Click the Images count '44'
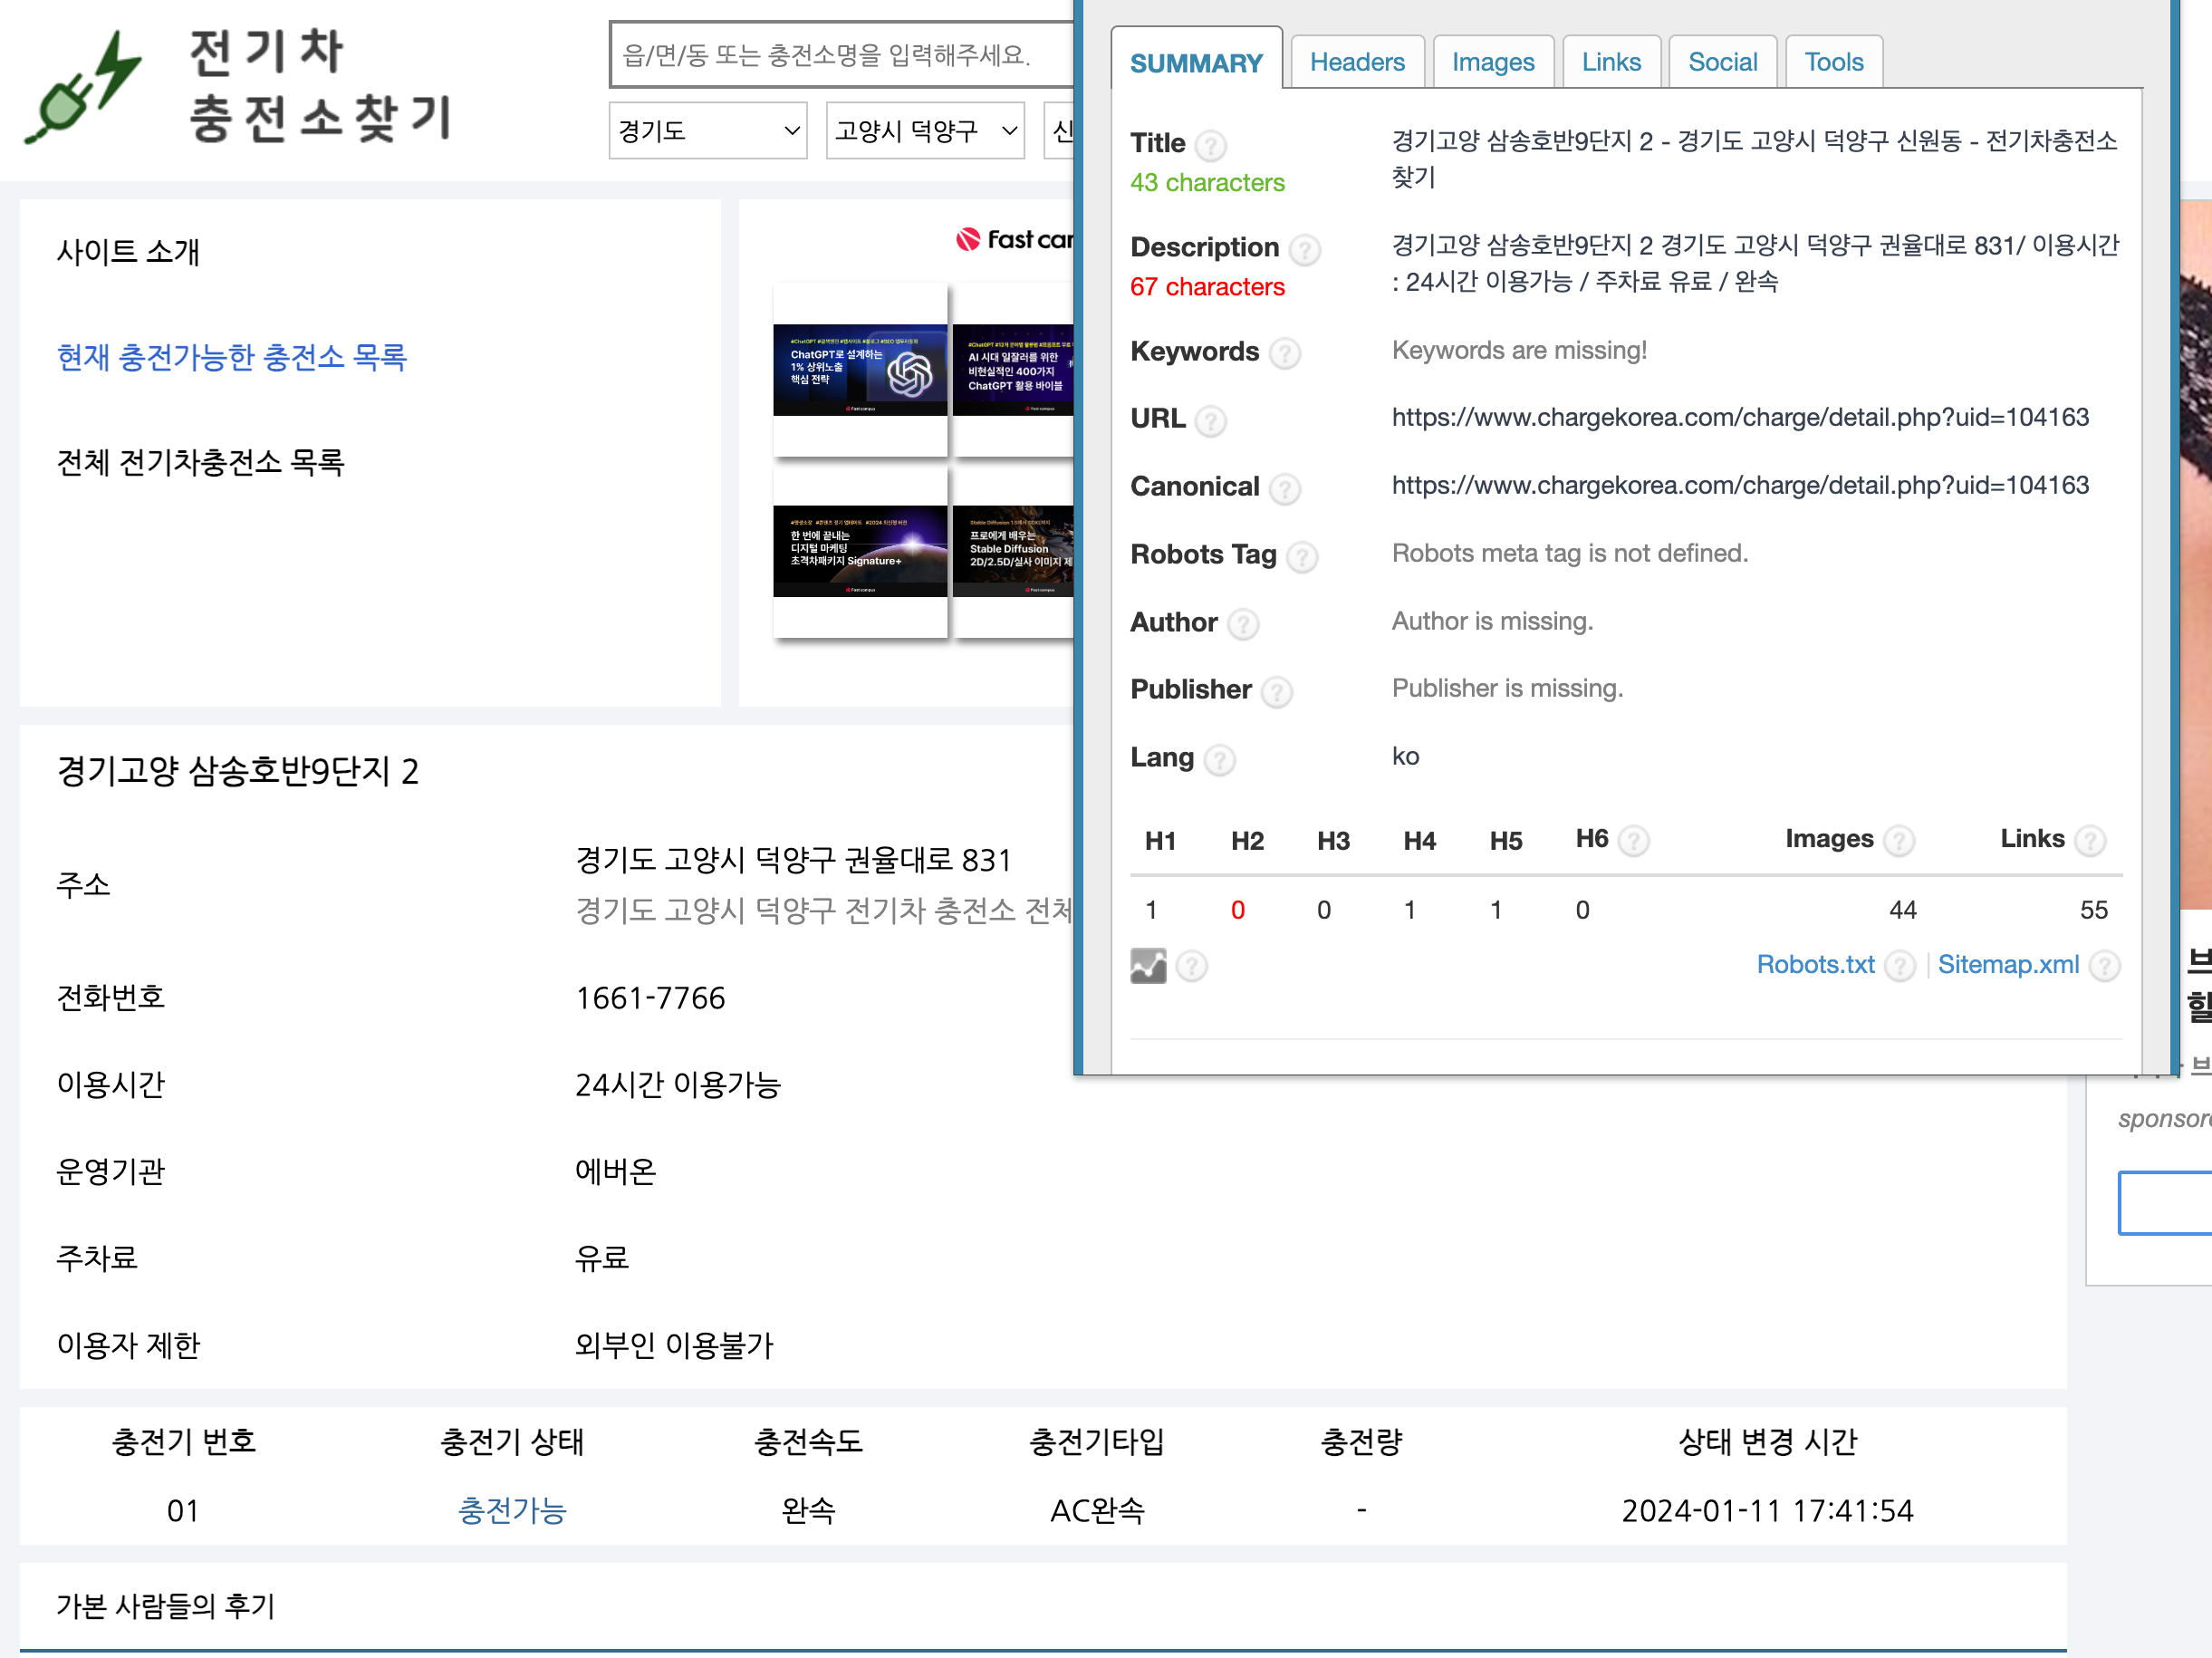2212x1658 pixels. coord(1902,910)
